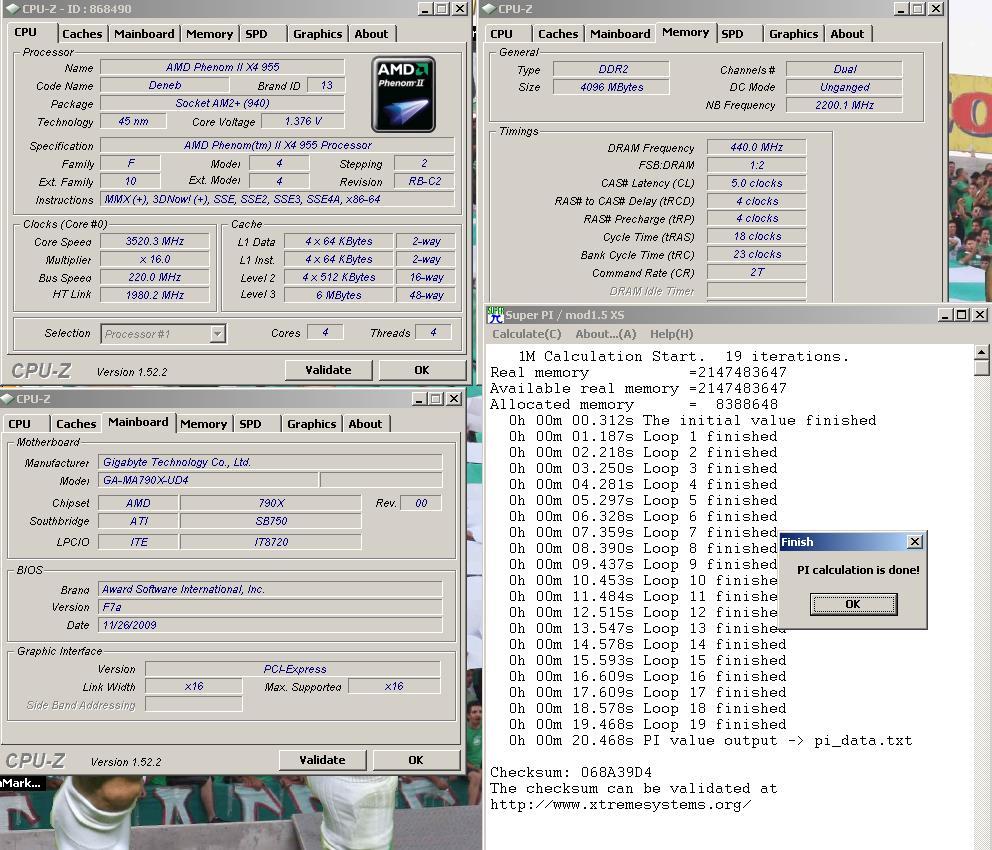Open Caches tab in top-right CPU-Z window

pos(558,34)
